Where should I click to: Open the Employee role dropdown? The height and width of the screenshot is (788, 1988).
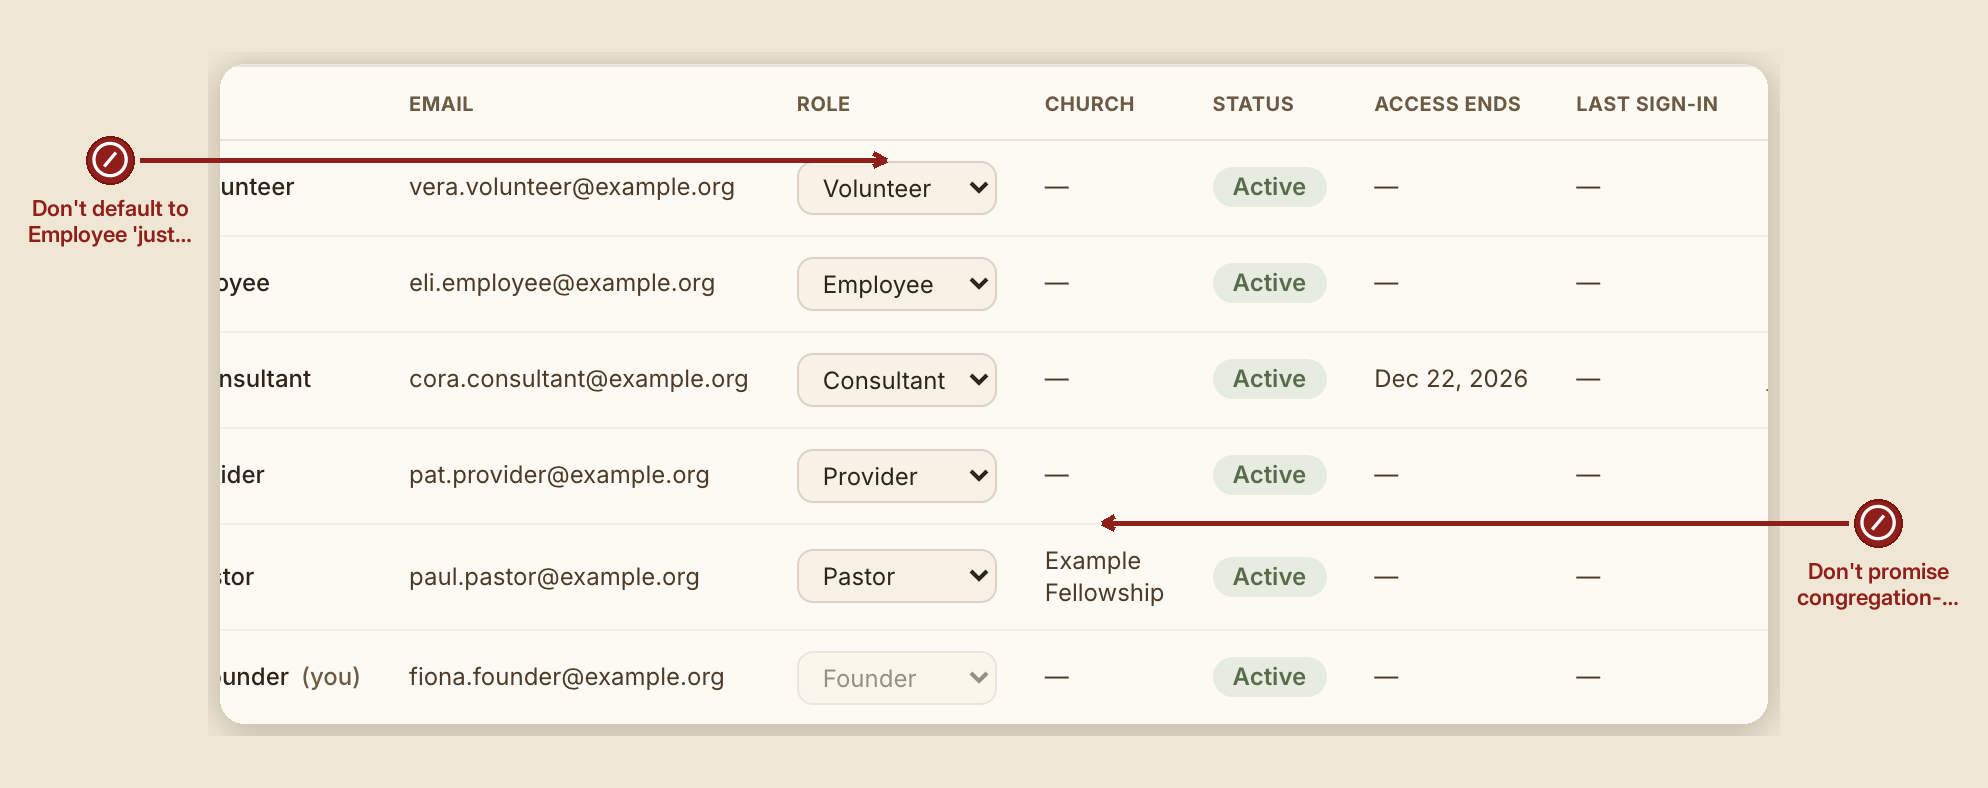[897, 284]
